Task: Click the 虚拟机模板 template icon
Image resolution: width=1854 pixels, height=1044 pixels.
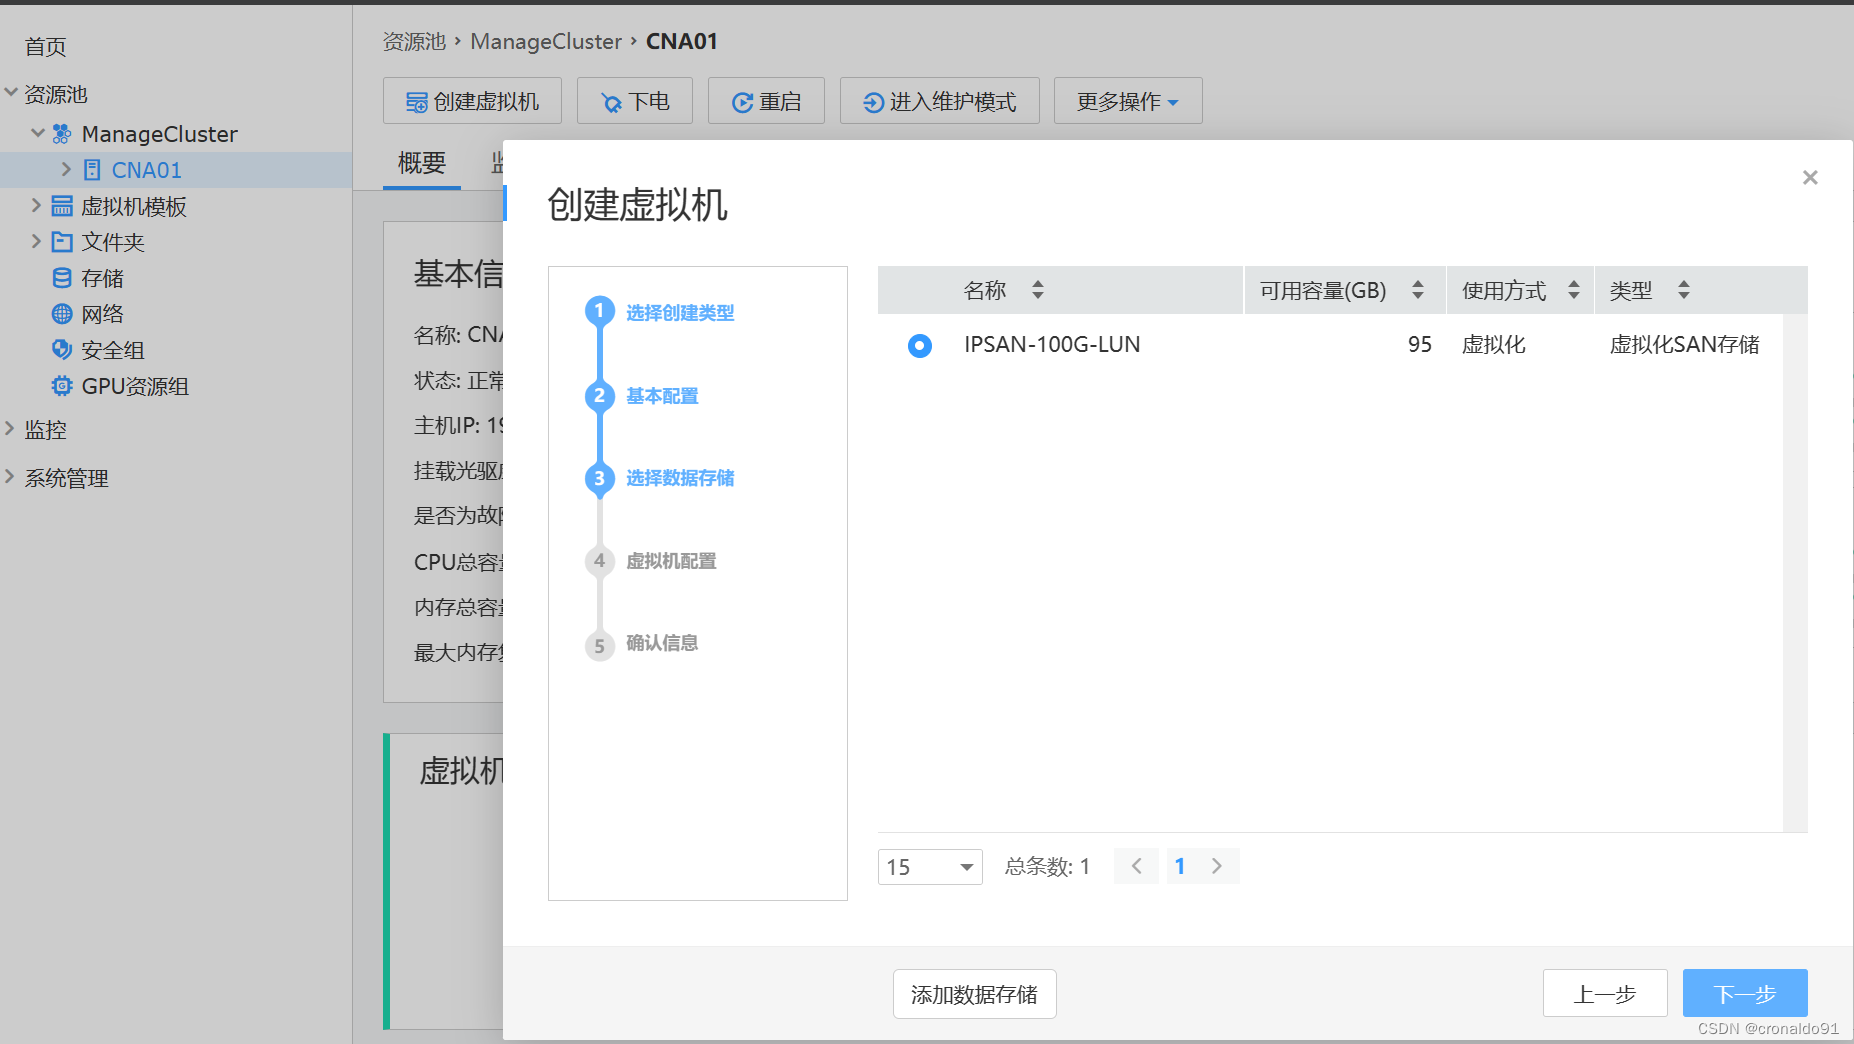Action: click(62, 206)
